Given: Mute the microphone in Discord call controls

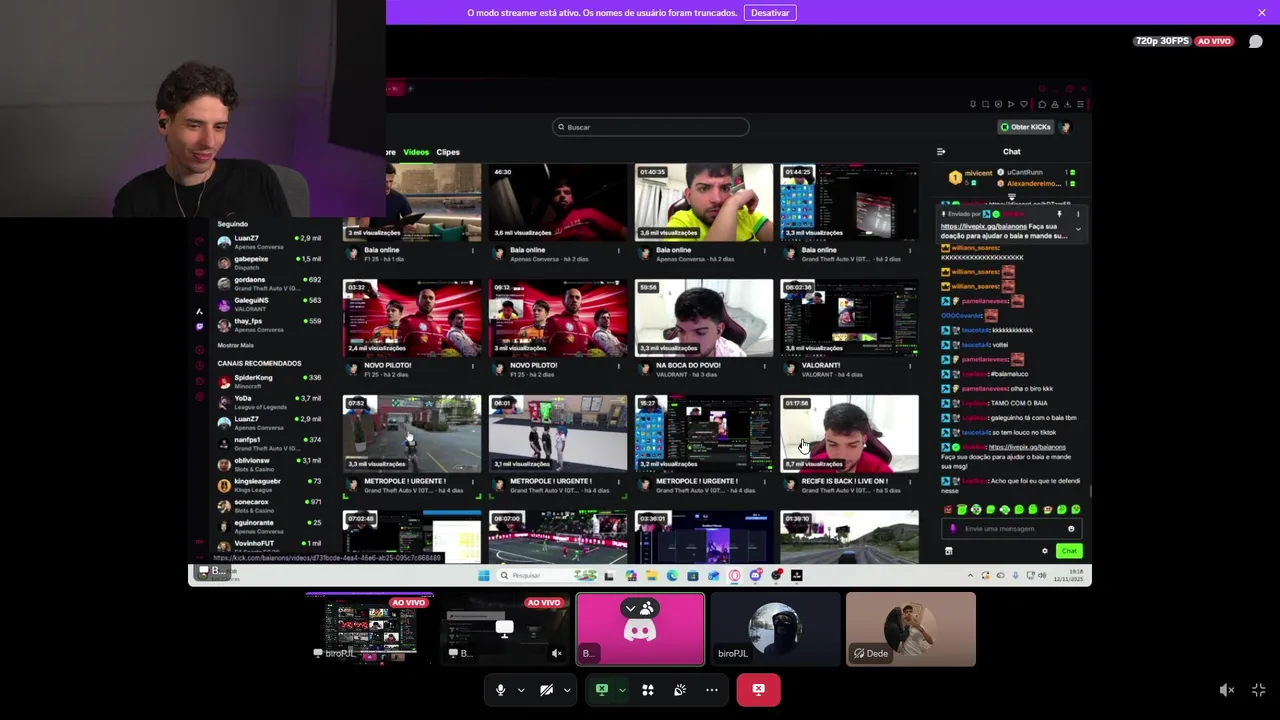Looking at the screenshot, I should 500,690.
